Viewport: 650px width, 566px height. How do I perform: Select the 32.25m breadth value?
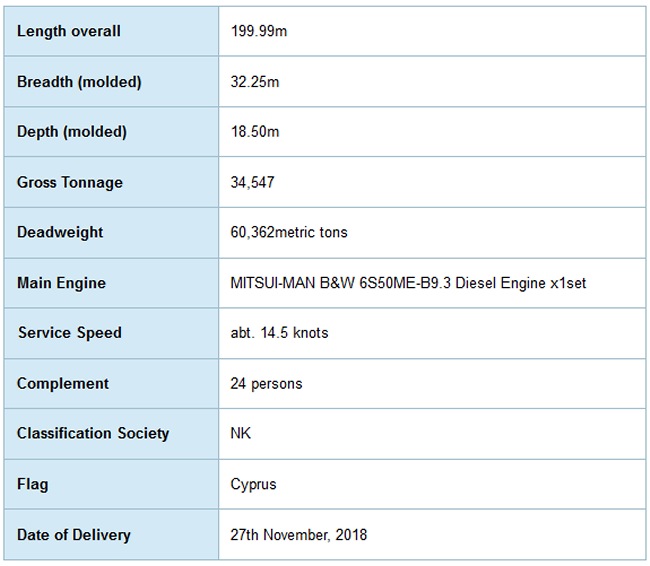(x=255, y=82)
